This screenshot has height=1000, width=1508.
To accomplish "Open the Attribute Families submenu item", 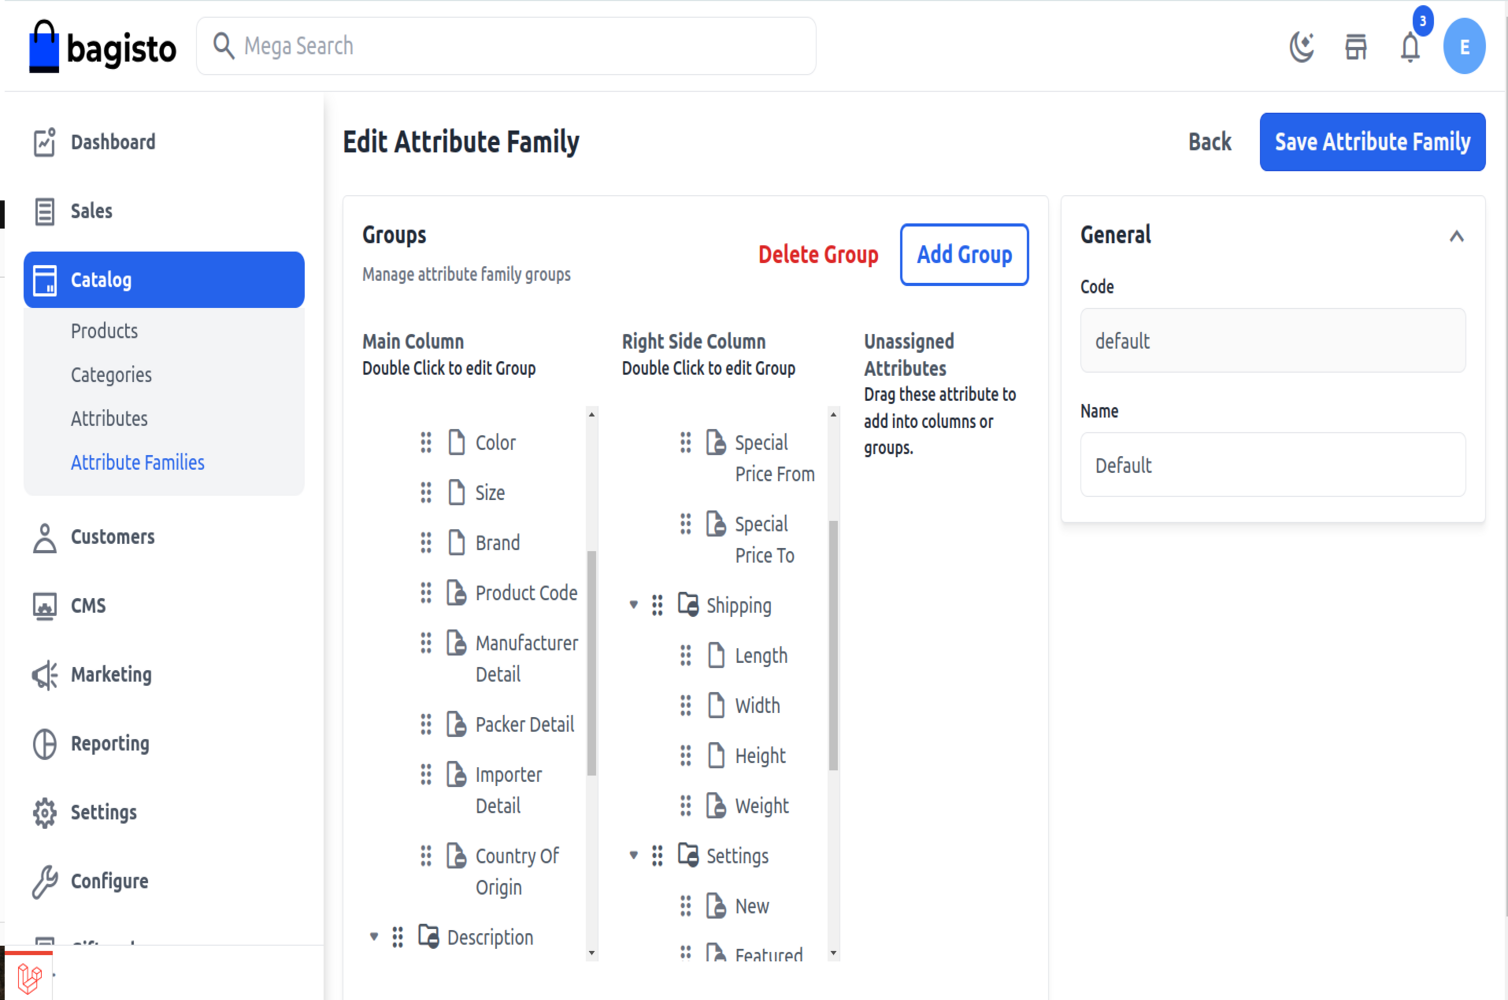I will tap(137, 462).
